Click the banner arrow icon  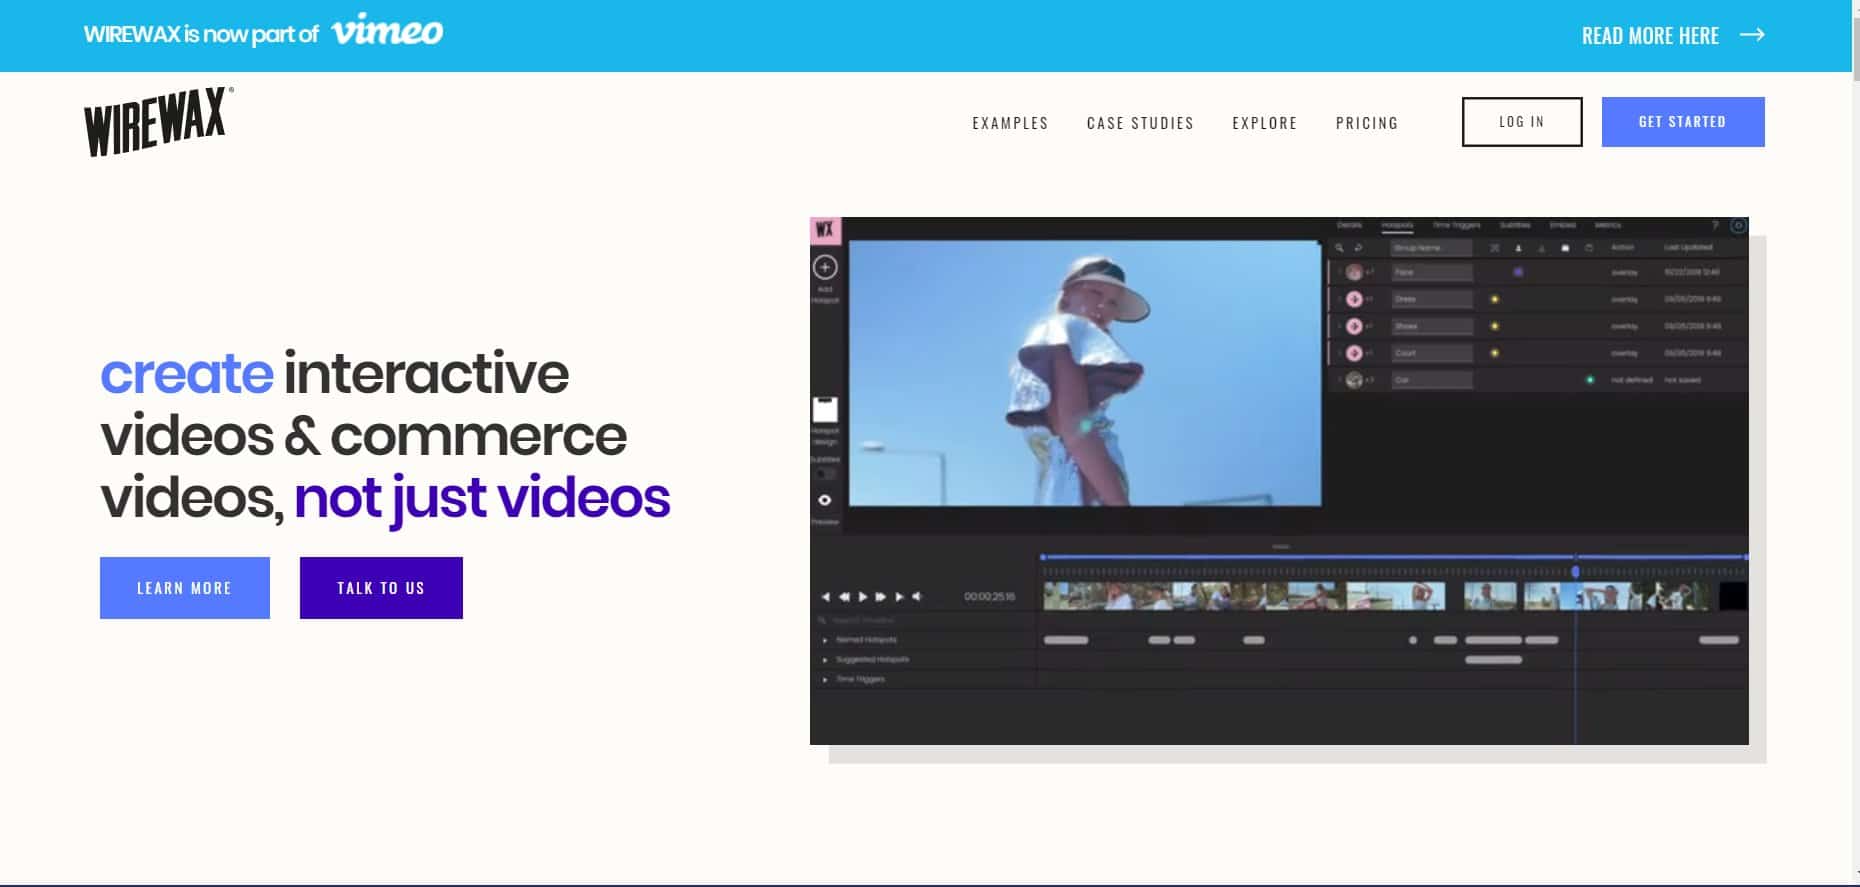(1752, 35)
